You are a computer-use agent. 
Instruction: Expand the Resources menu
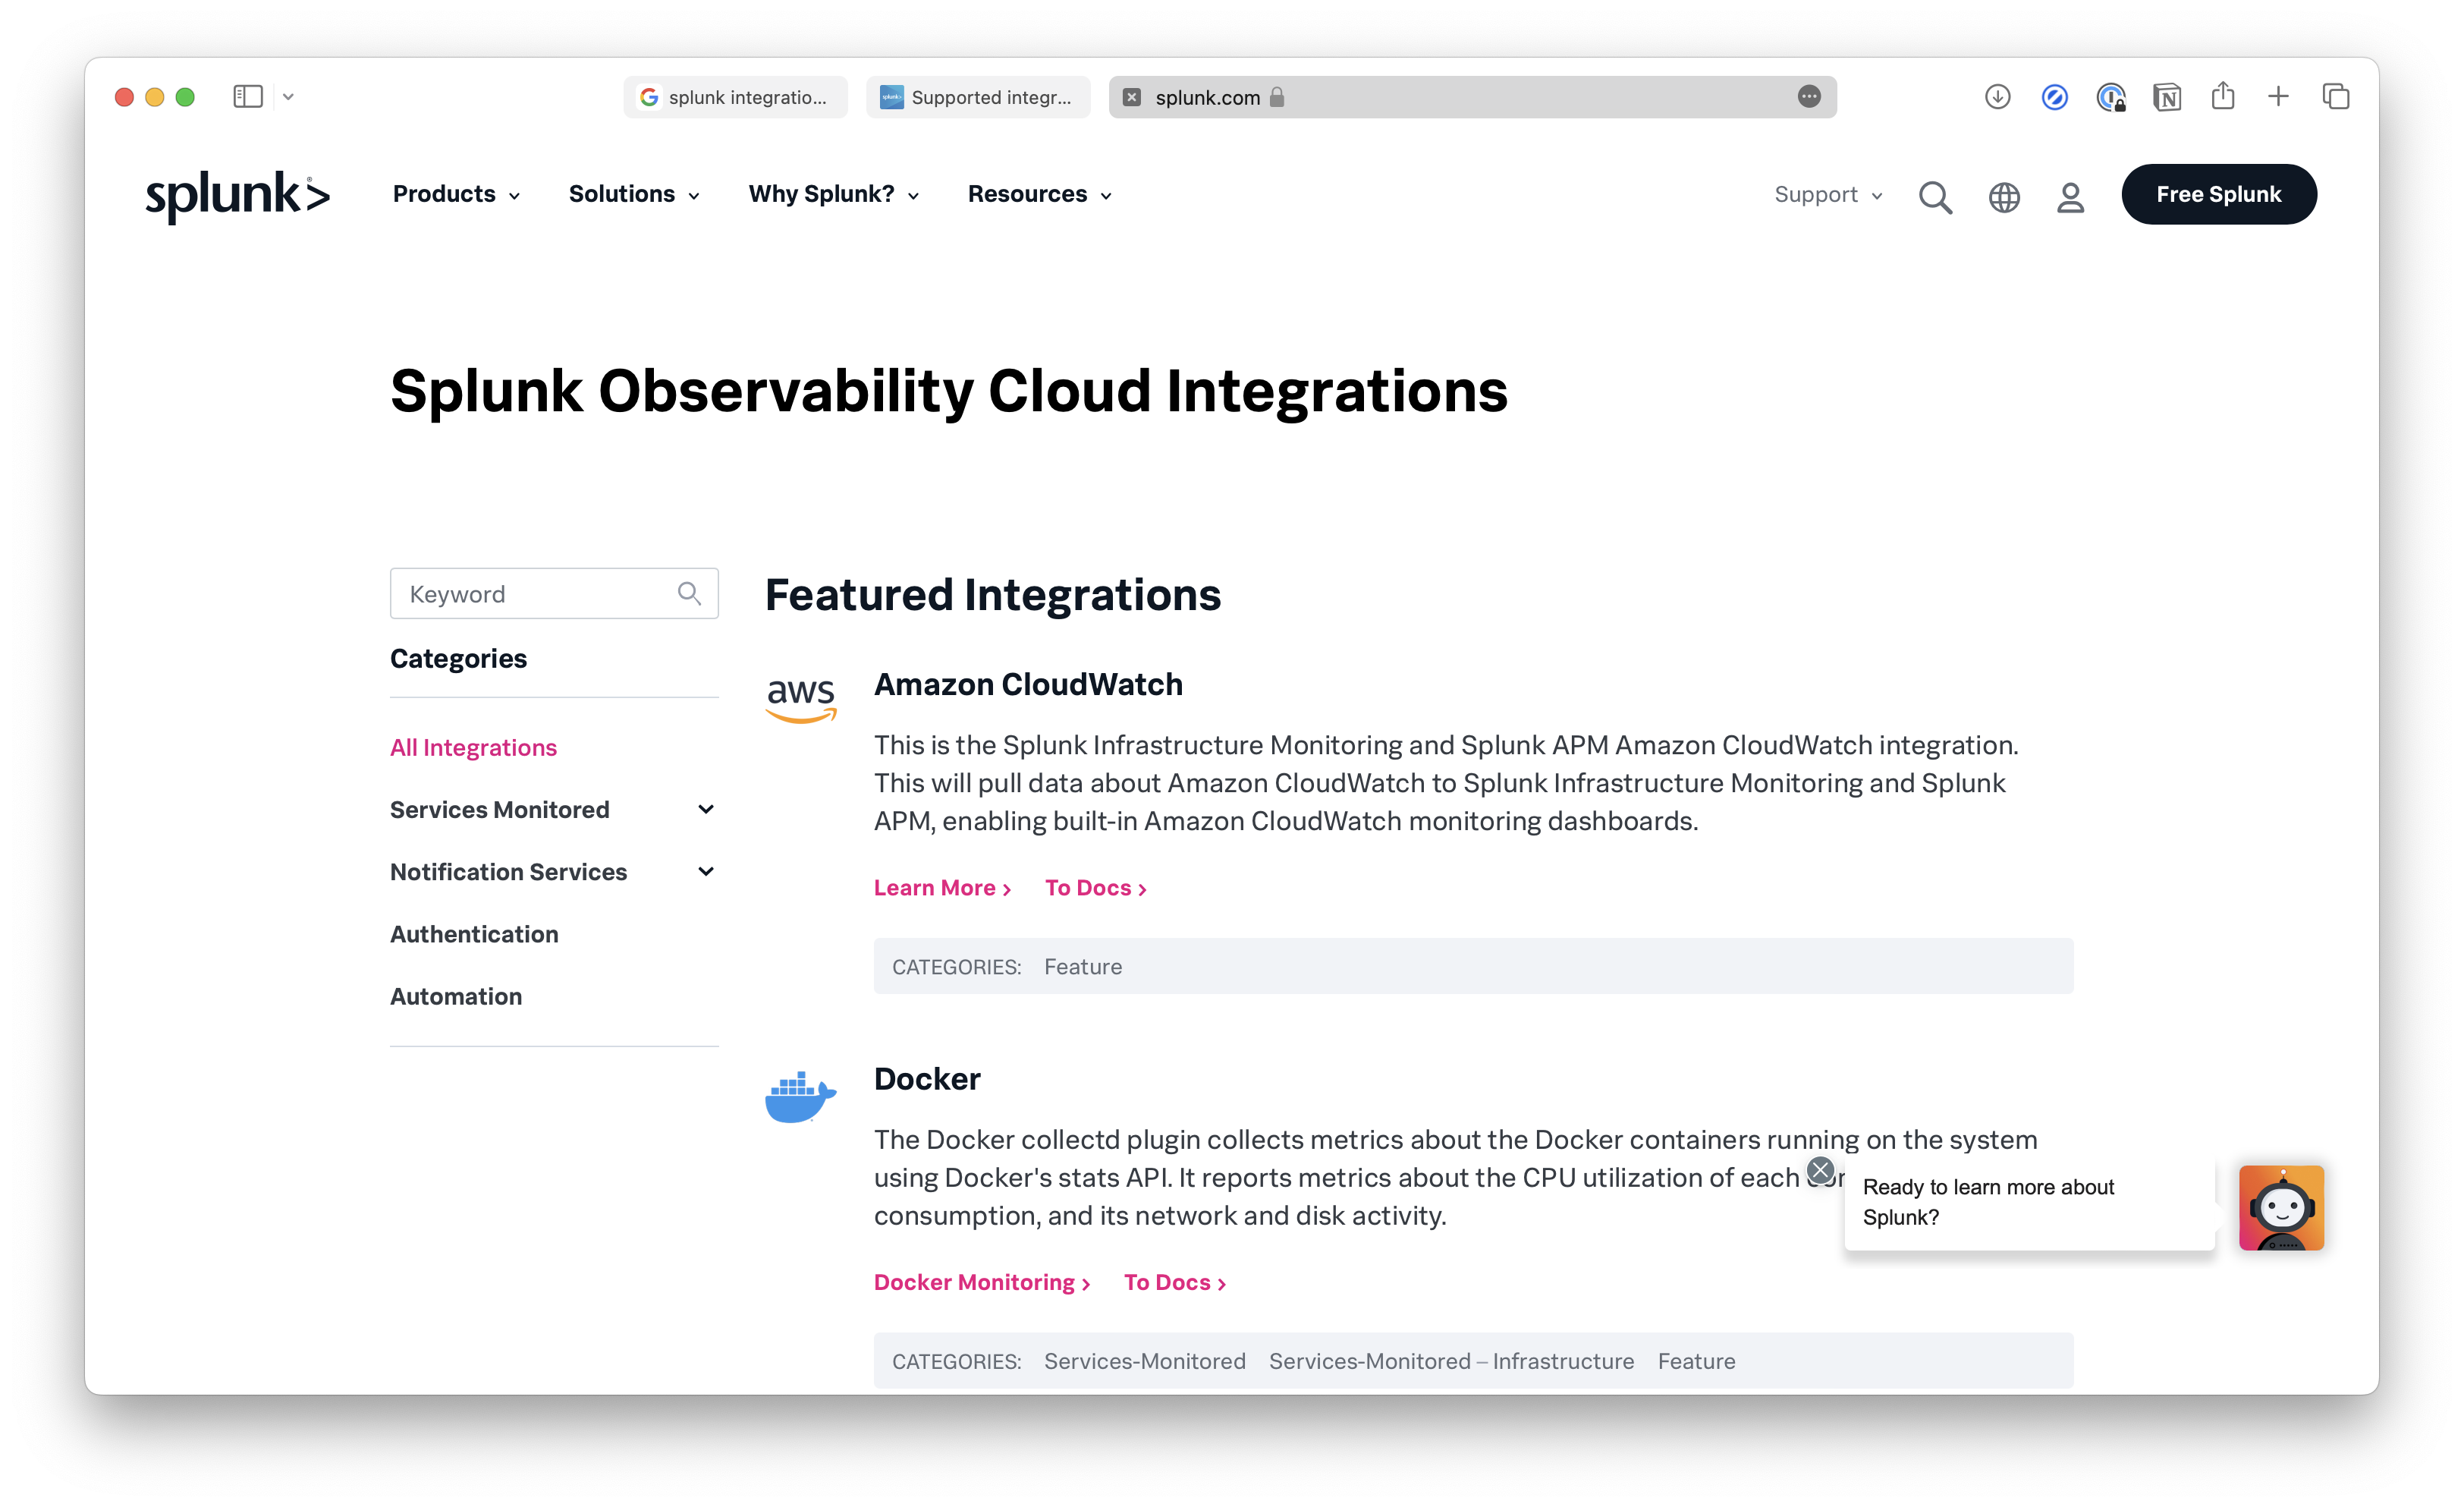point(1040,194)
